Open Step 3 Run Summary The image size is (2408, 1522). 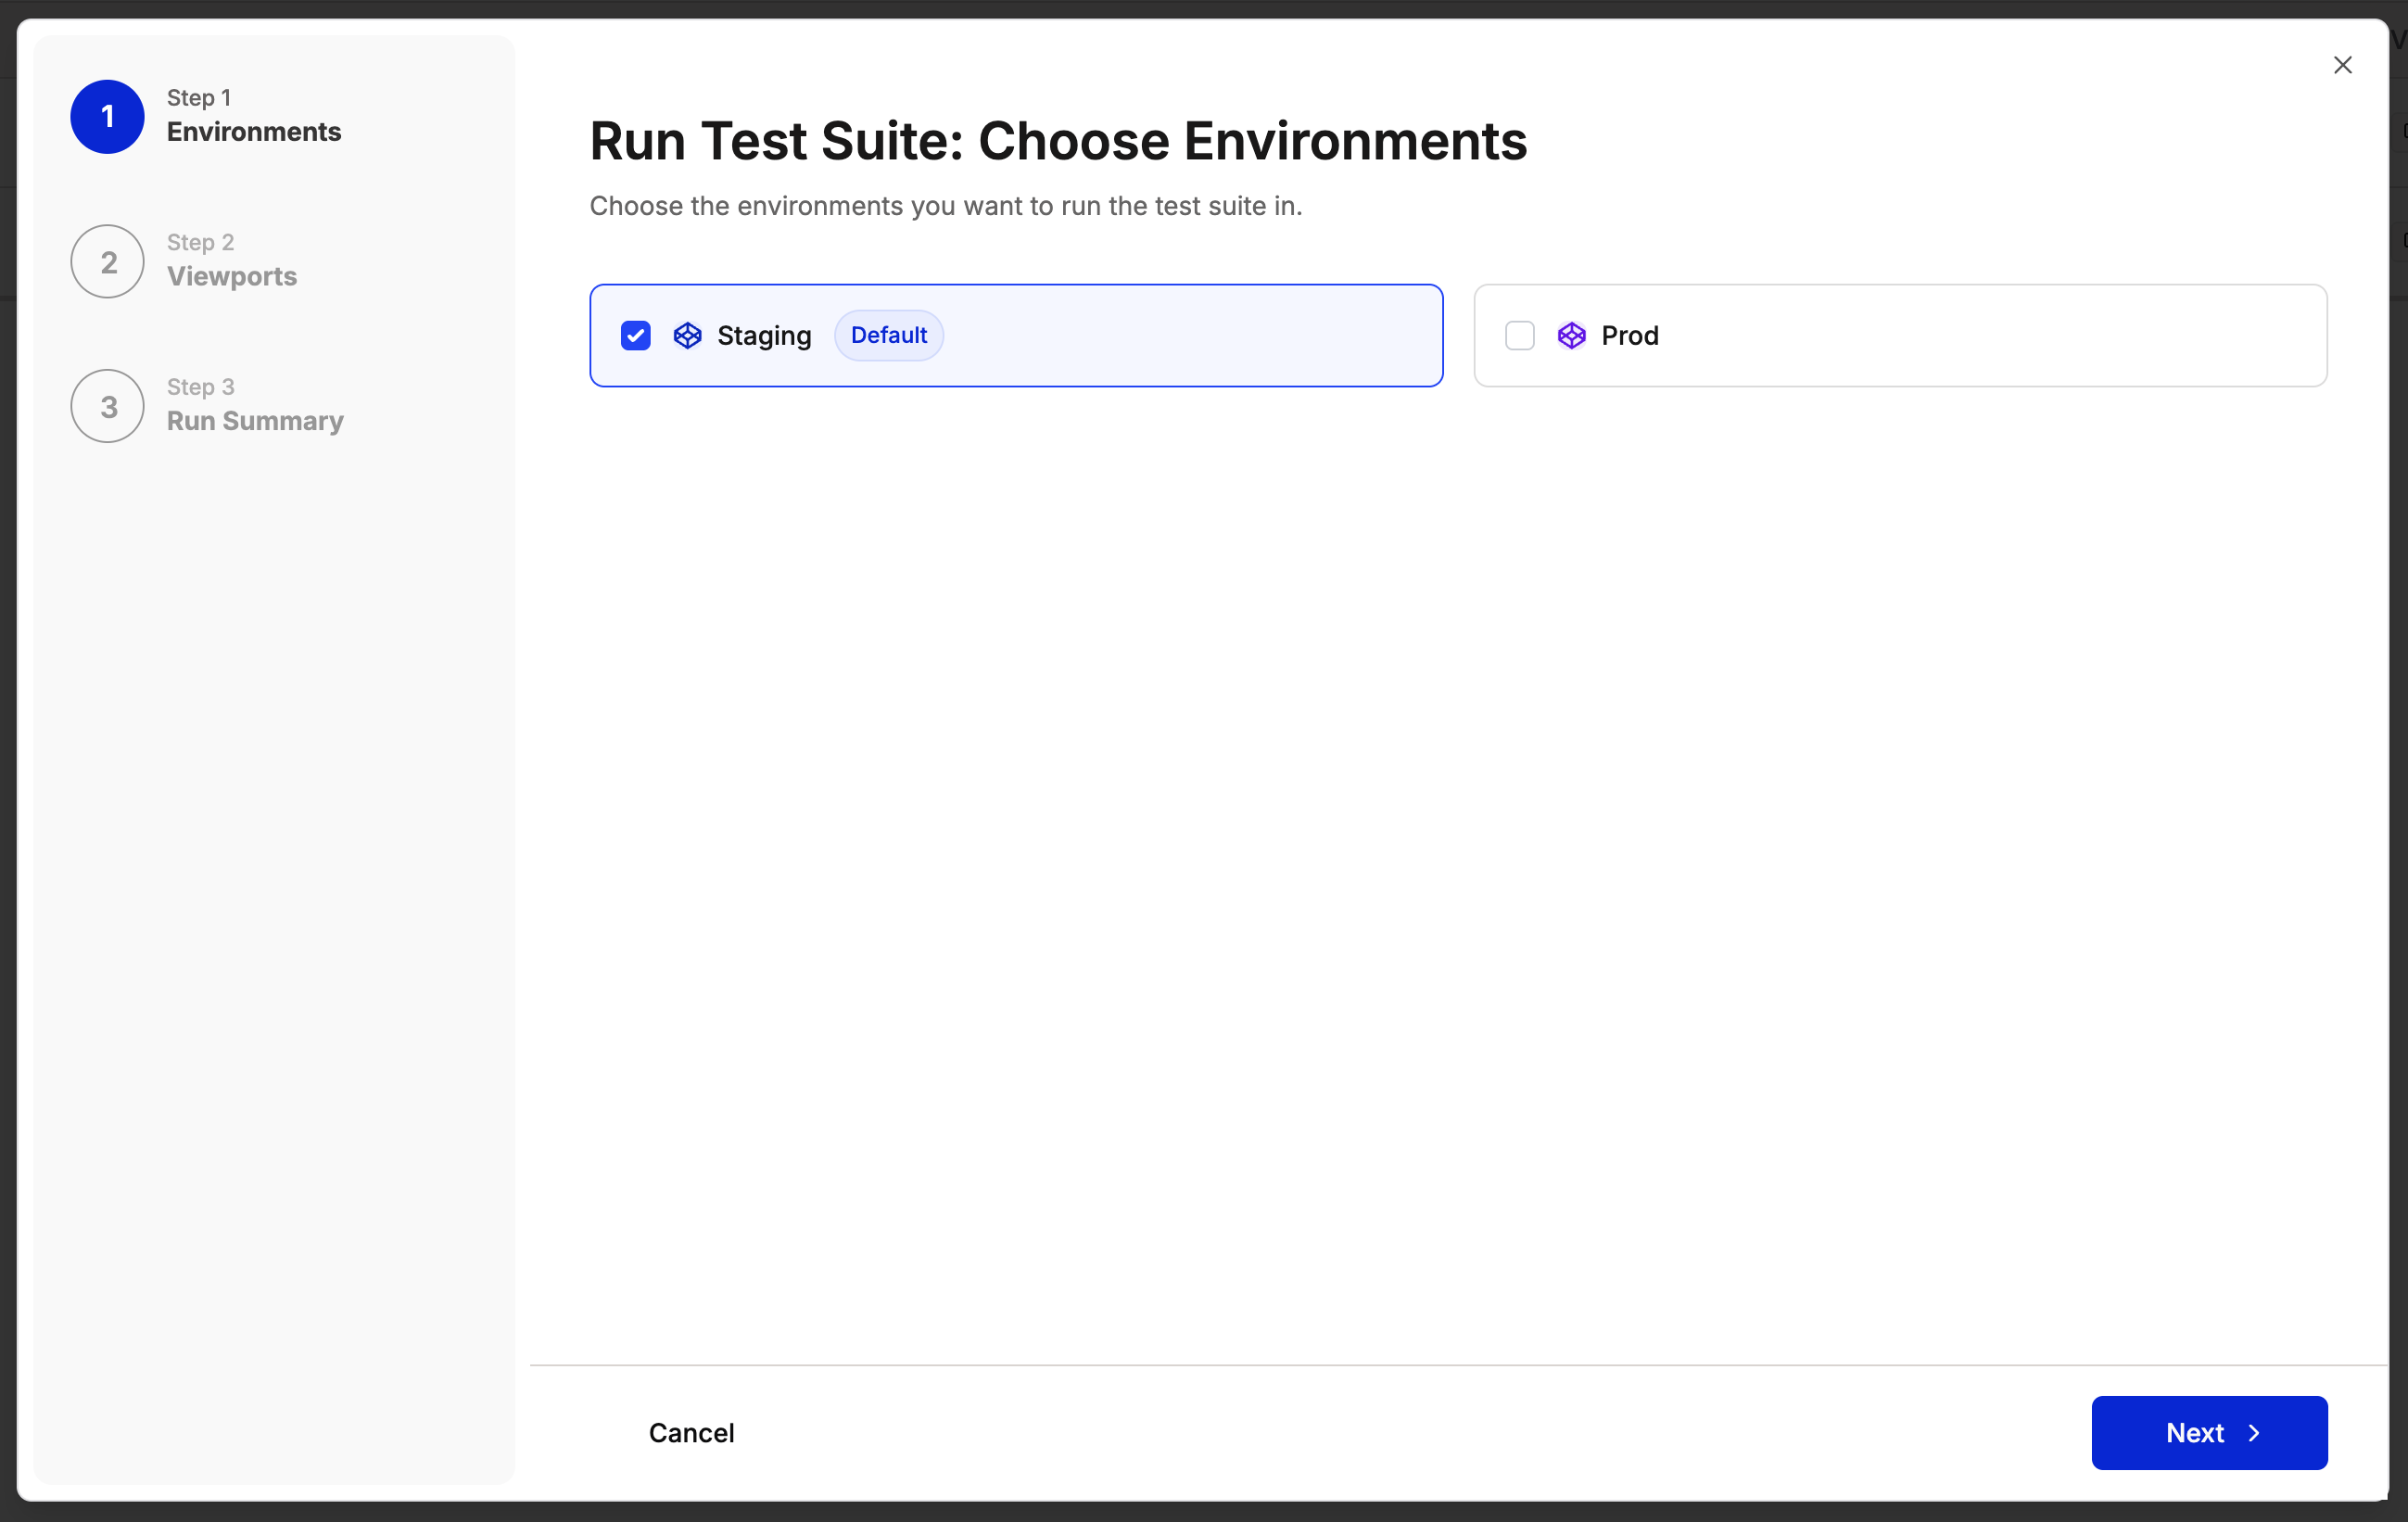(255, 420)
